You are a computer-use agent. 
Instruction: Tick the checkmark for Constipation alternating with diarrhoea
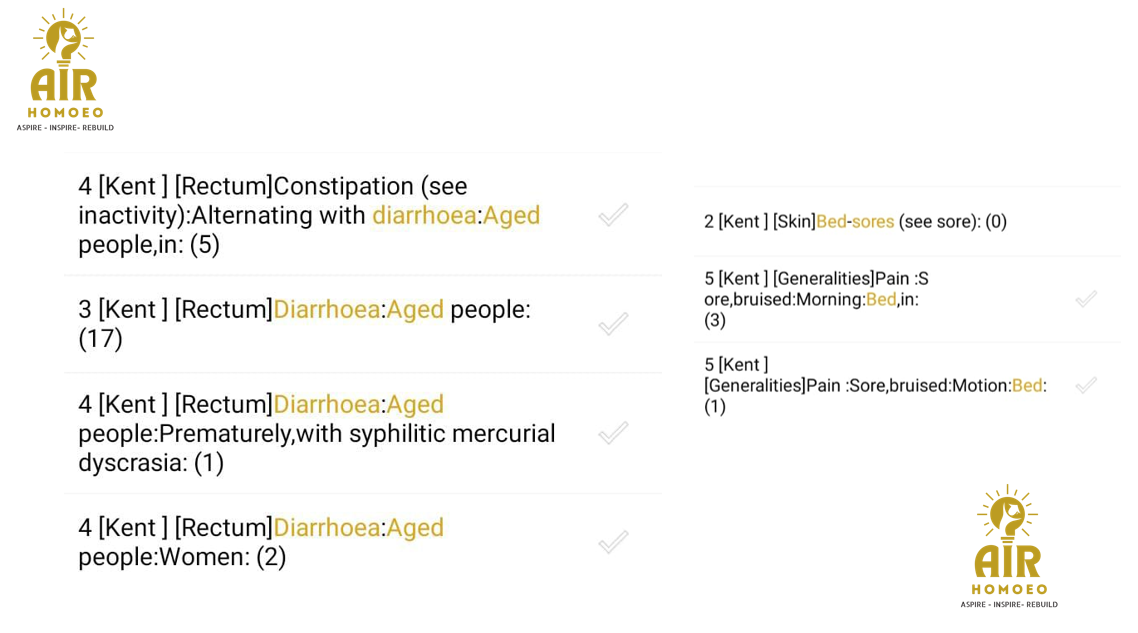pos(613,215)
